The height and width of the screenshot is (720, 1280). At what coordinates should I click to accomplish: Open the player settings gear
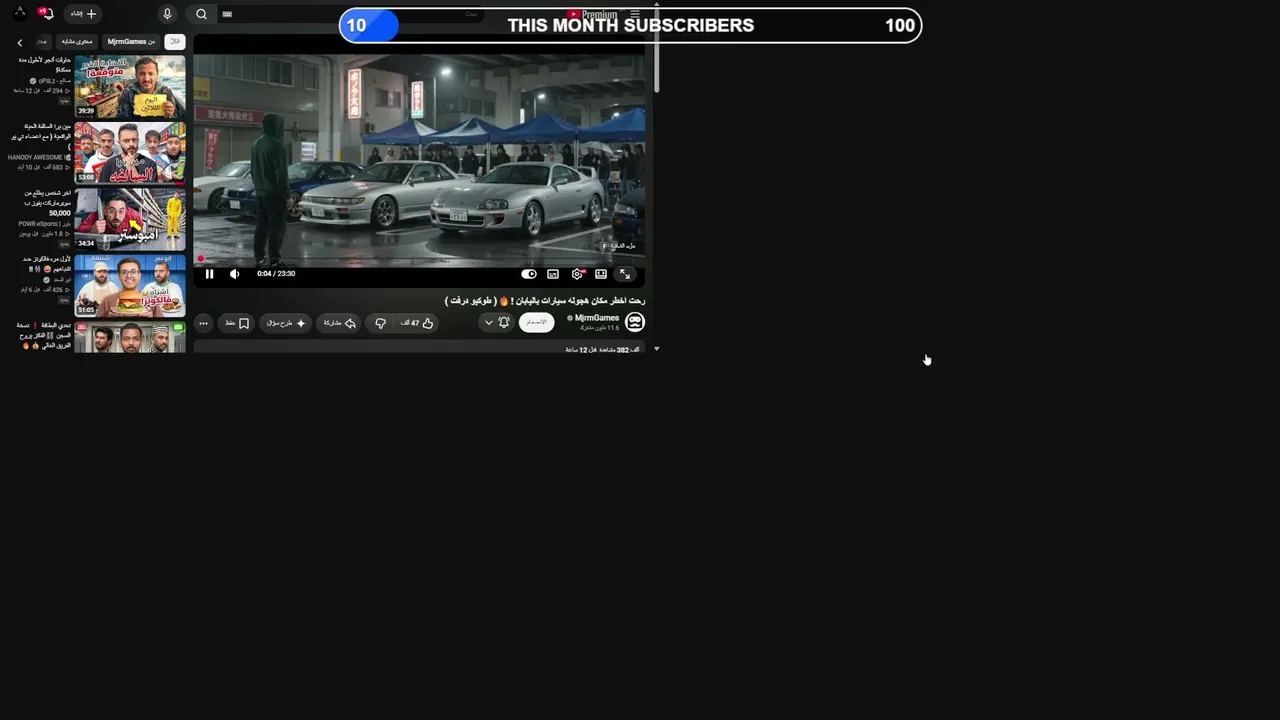(577, 274)
